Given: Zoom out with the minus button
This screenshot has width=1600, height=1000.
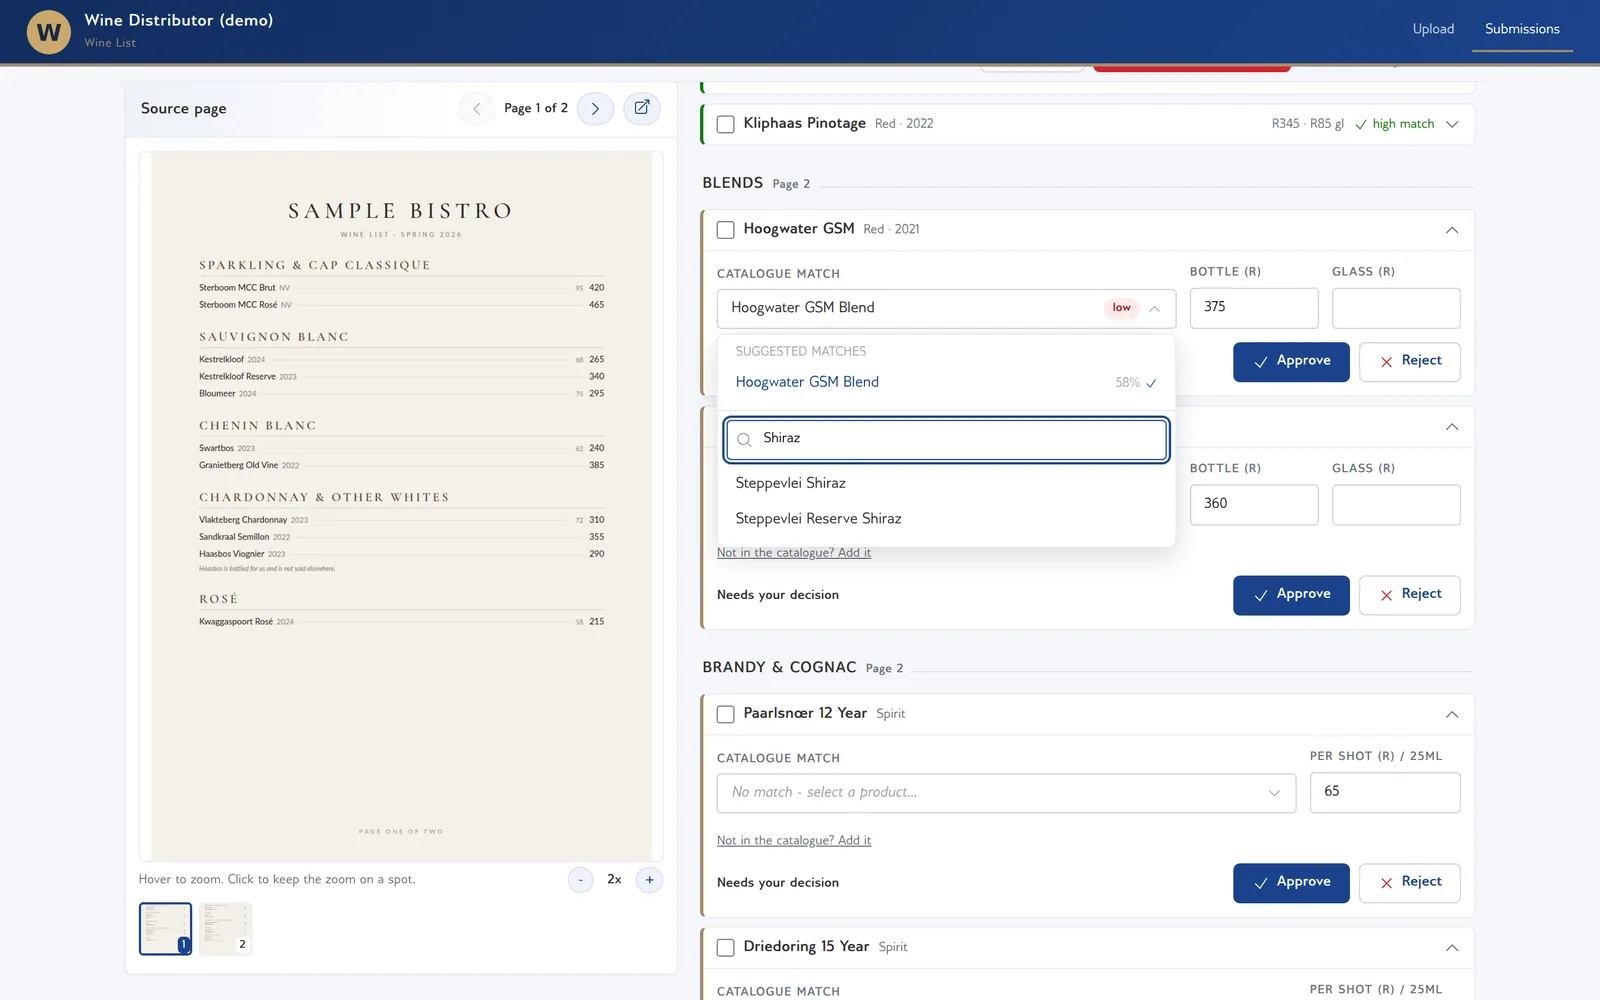Looking at the screenshot, I should [x=580, y=880].
